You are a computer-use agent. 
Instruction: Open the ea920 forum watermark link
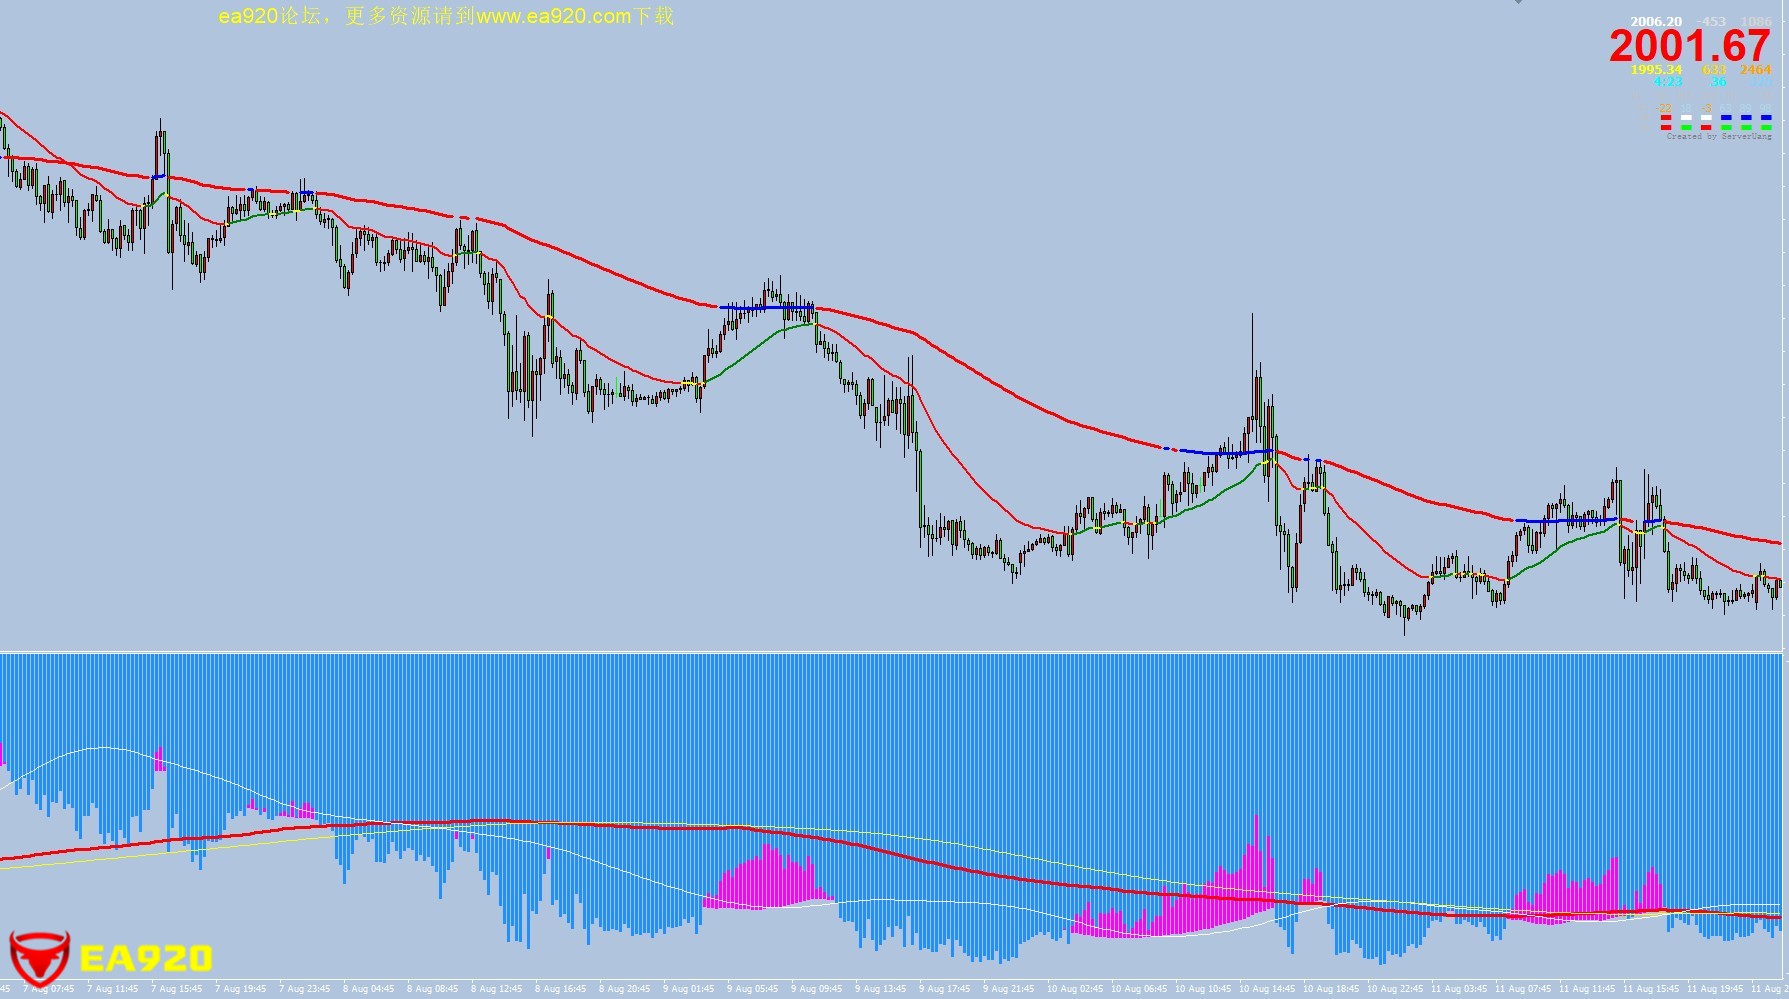point(446,16)
